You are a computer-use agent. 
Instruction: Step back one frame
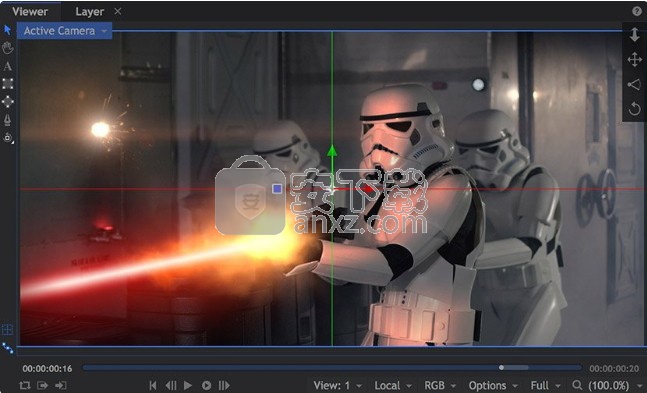(170, 385)
